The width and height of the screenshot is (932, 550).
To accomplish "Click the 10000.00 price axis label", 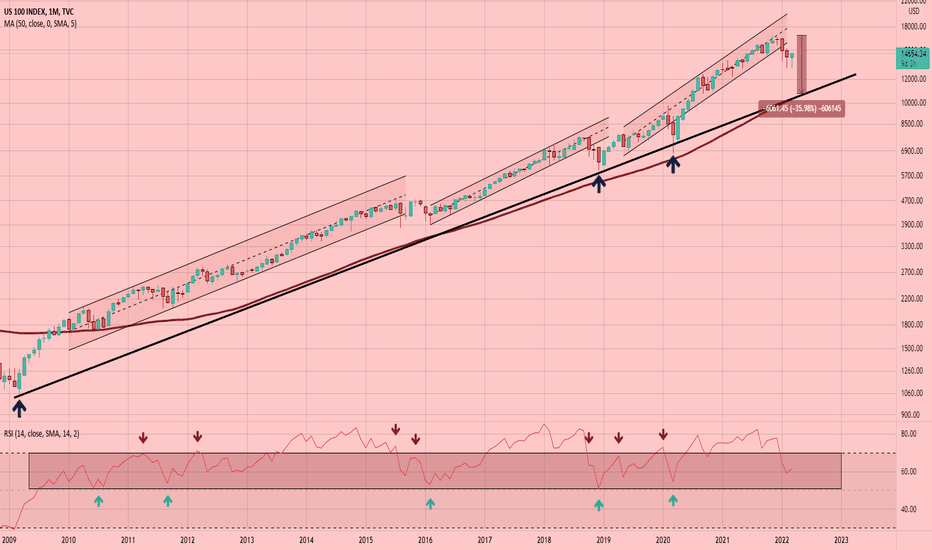I will tap(914, 102).
